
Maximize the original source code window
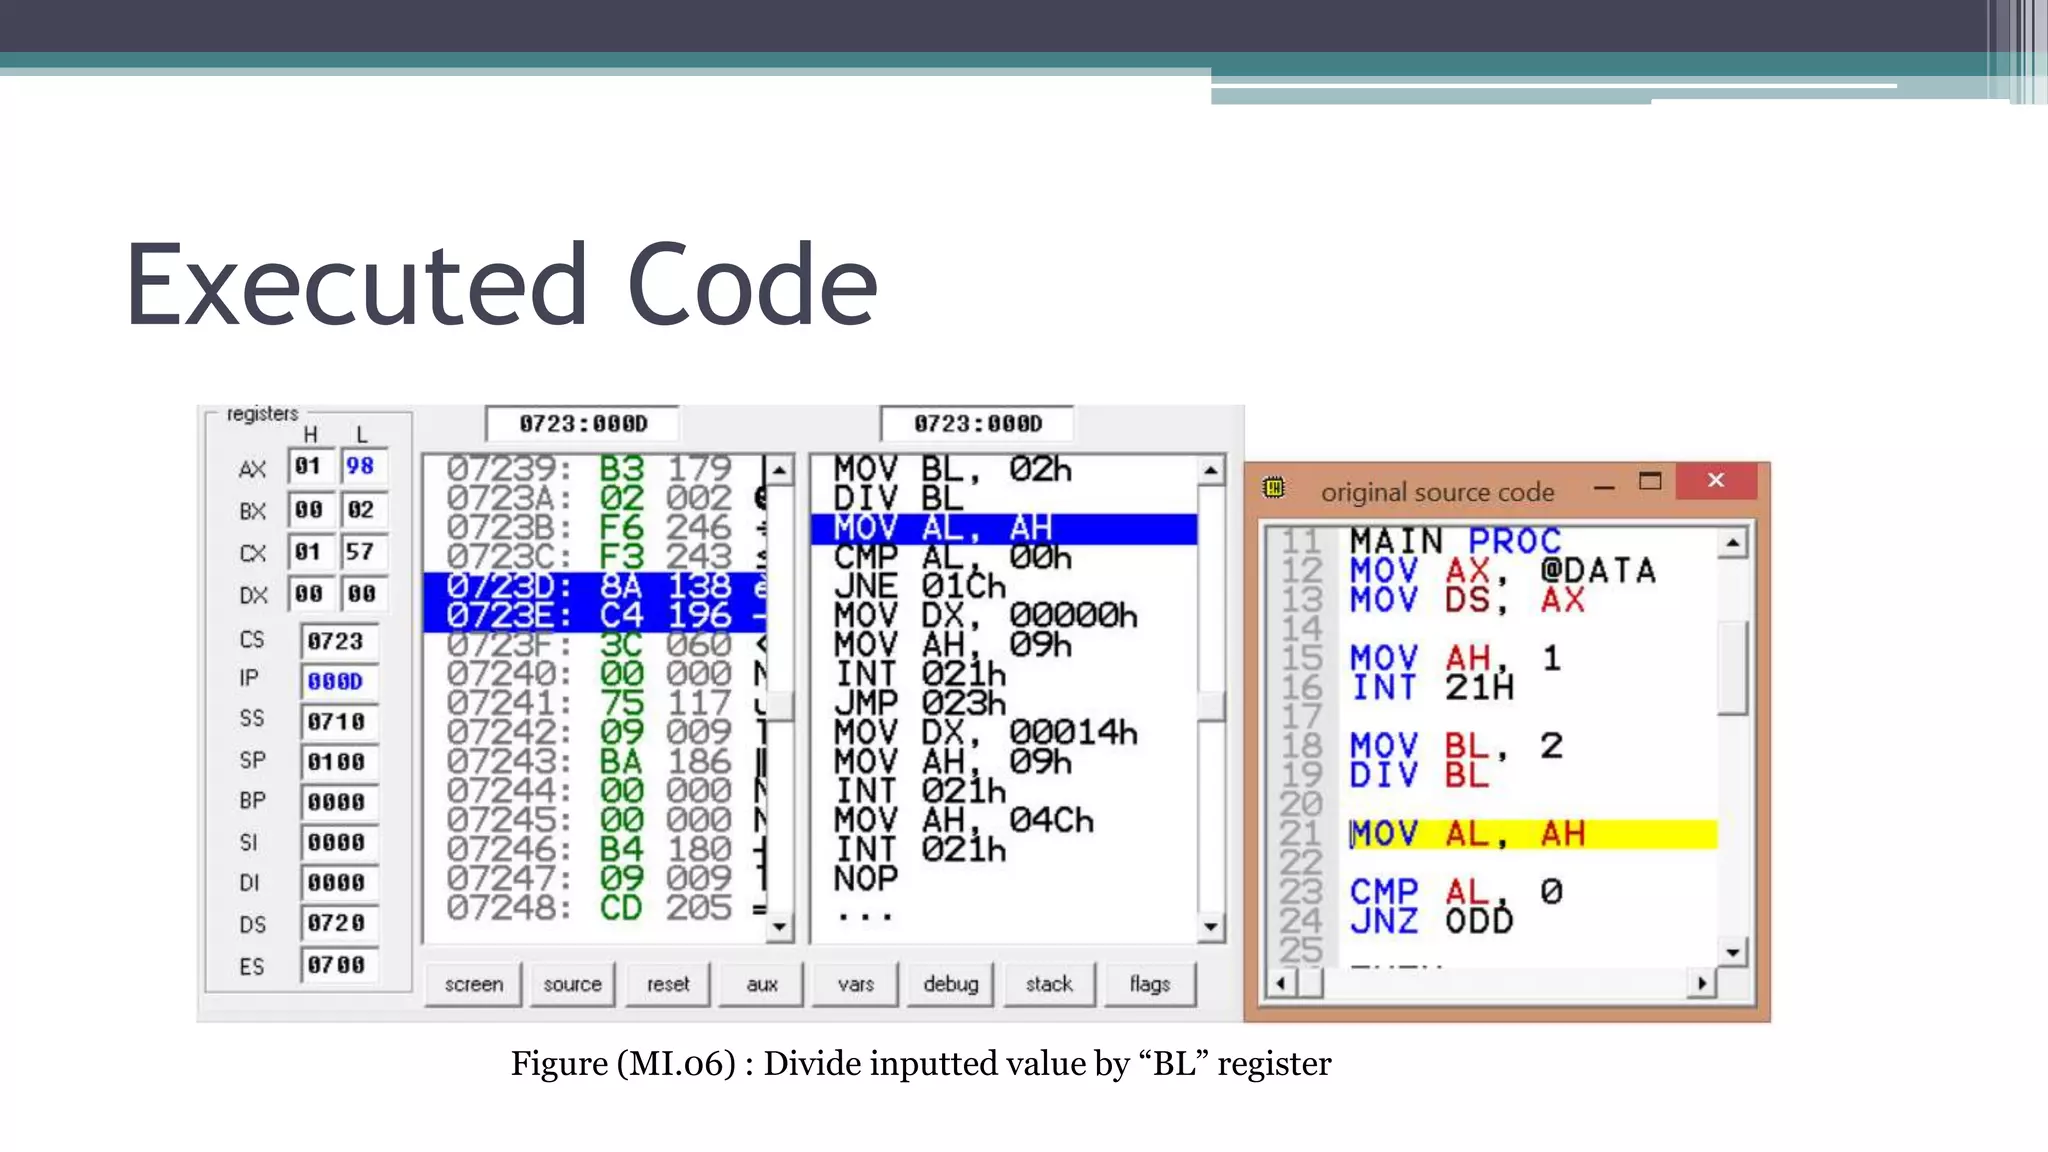(x=1650, y=482)
